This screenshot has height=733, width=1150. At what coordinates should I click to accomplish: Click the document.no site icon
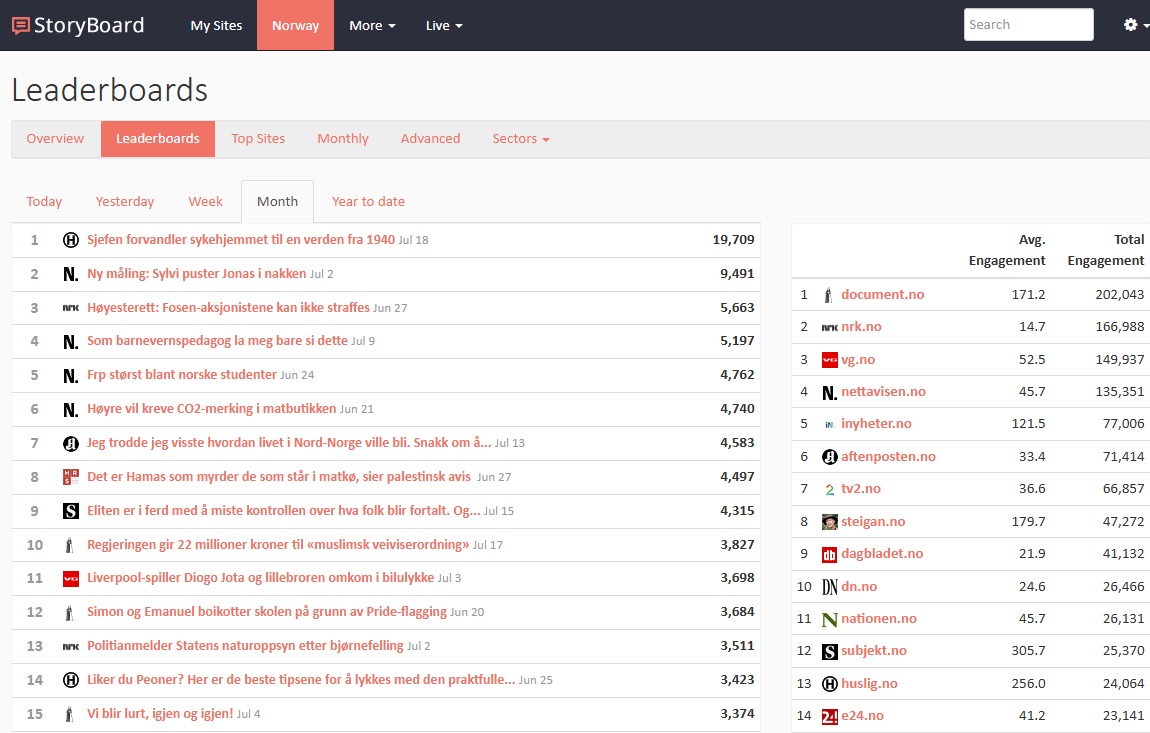[828, 295]
